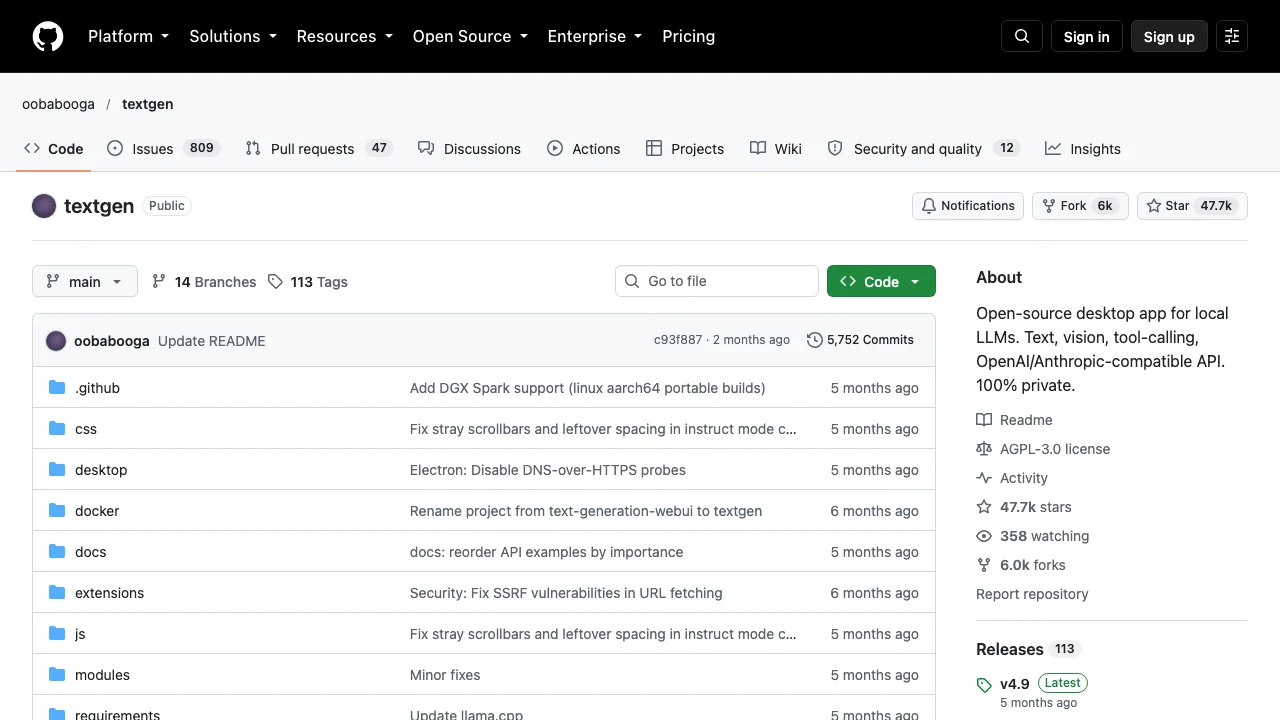
Task: Click the css folder icon
Action: pyautogui.click(x=57, y=429)
